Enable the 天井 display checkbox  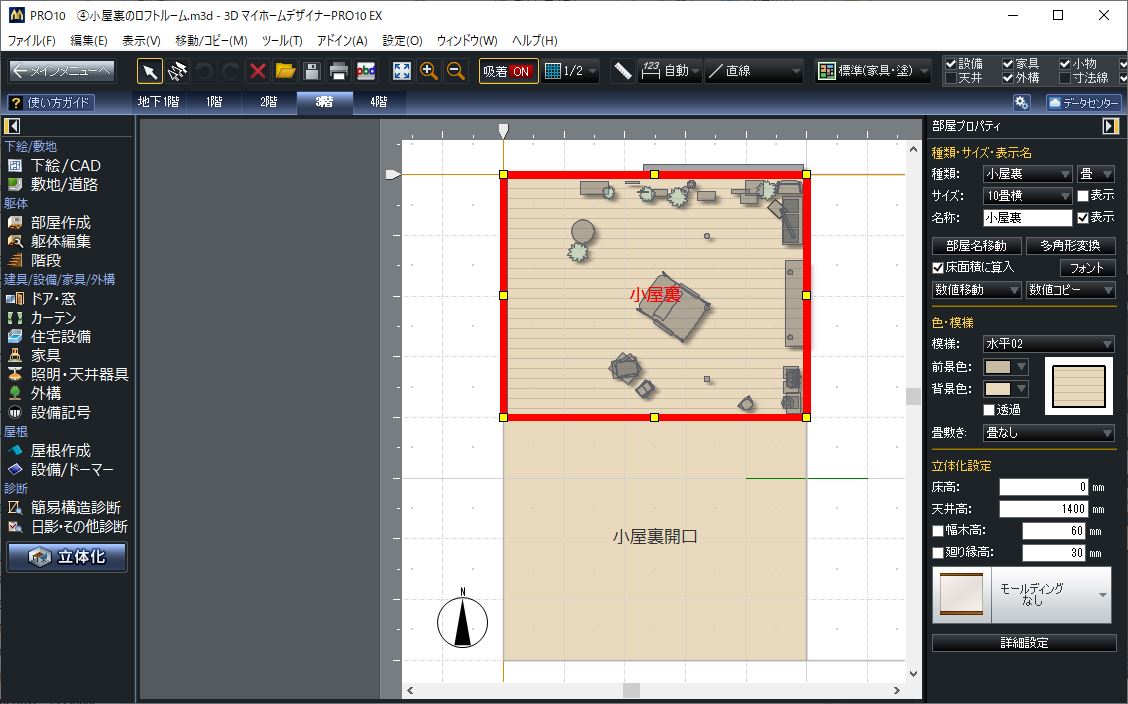[x=950, y=78]
